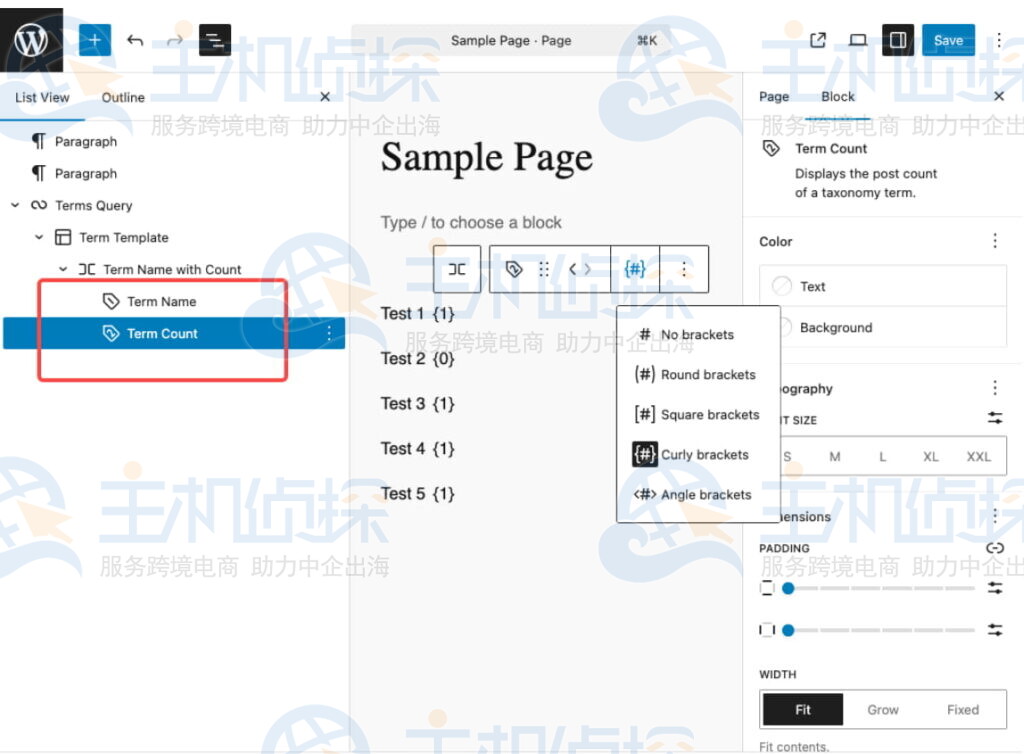1024x754 pixels.
Task: Set custom vertical padding size
Action: coord(995,588)
